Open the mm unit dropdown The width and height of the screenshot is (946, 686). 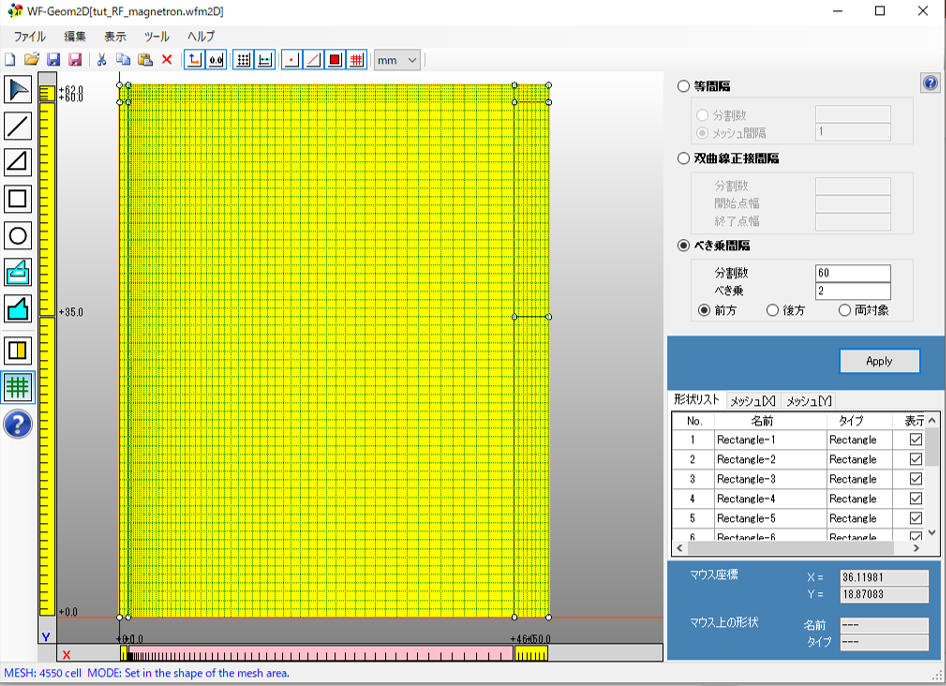[x=397, y=60]
